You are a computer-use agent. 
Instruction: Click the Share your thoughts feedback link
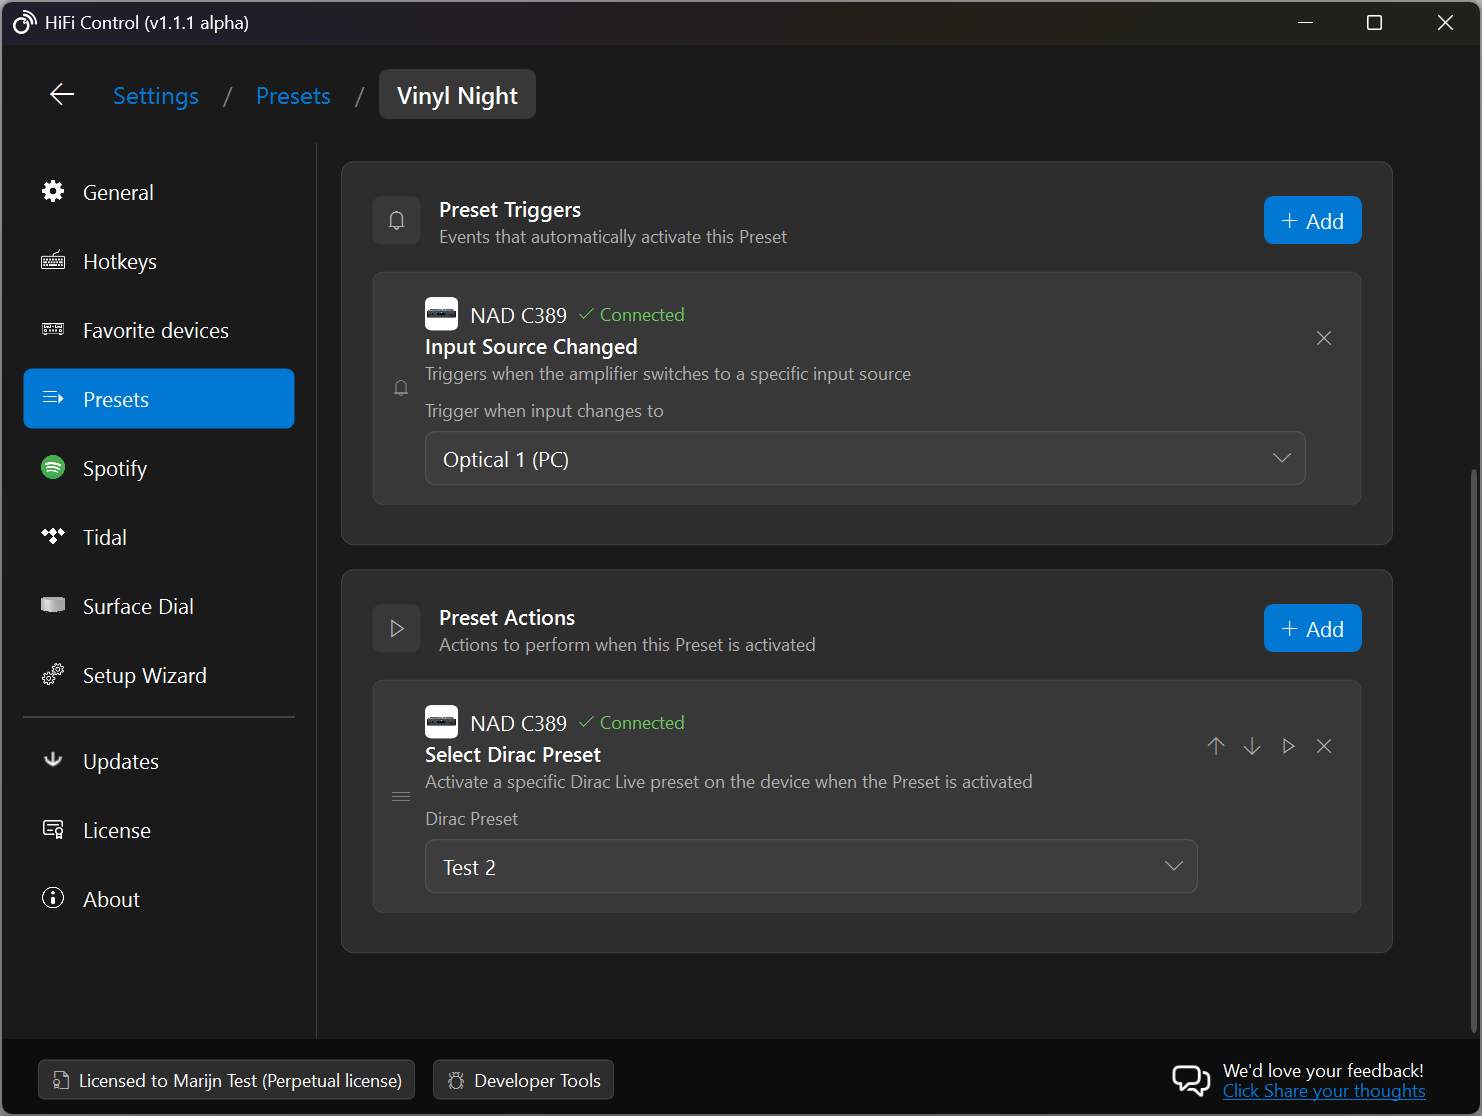(x=1323, y=1091)
